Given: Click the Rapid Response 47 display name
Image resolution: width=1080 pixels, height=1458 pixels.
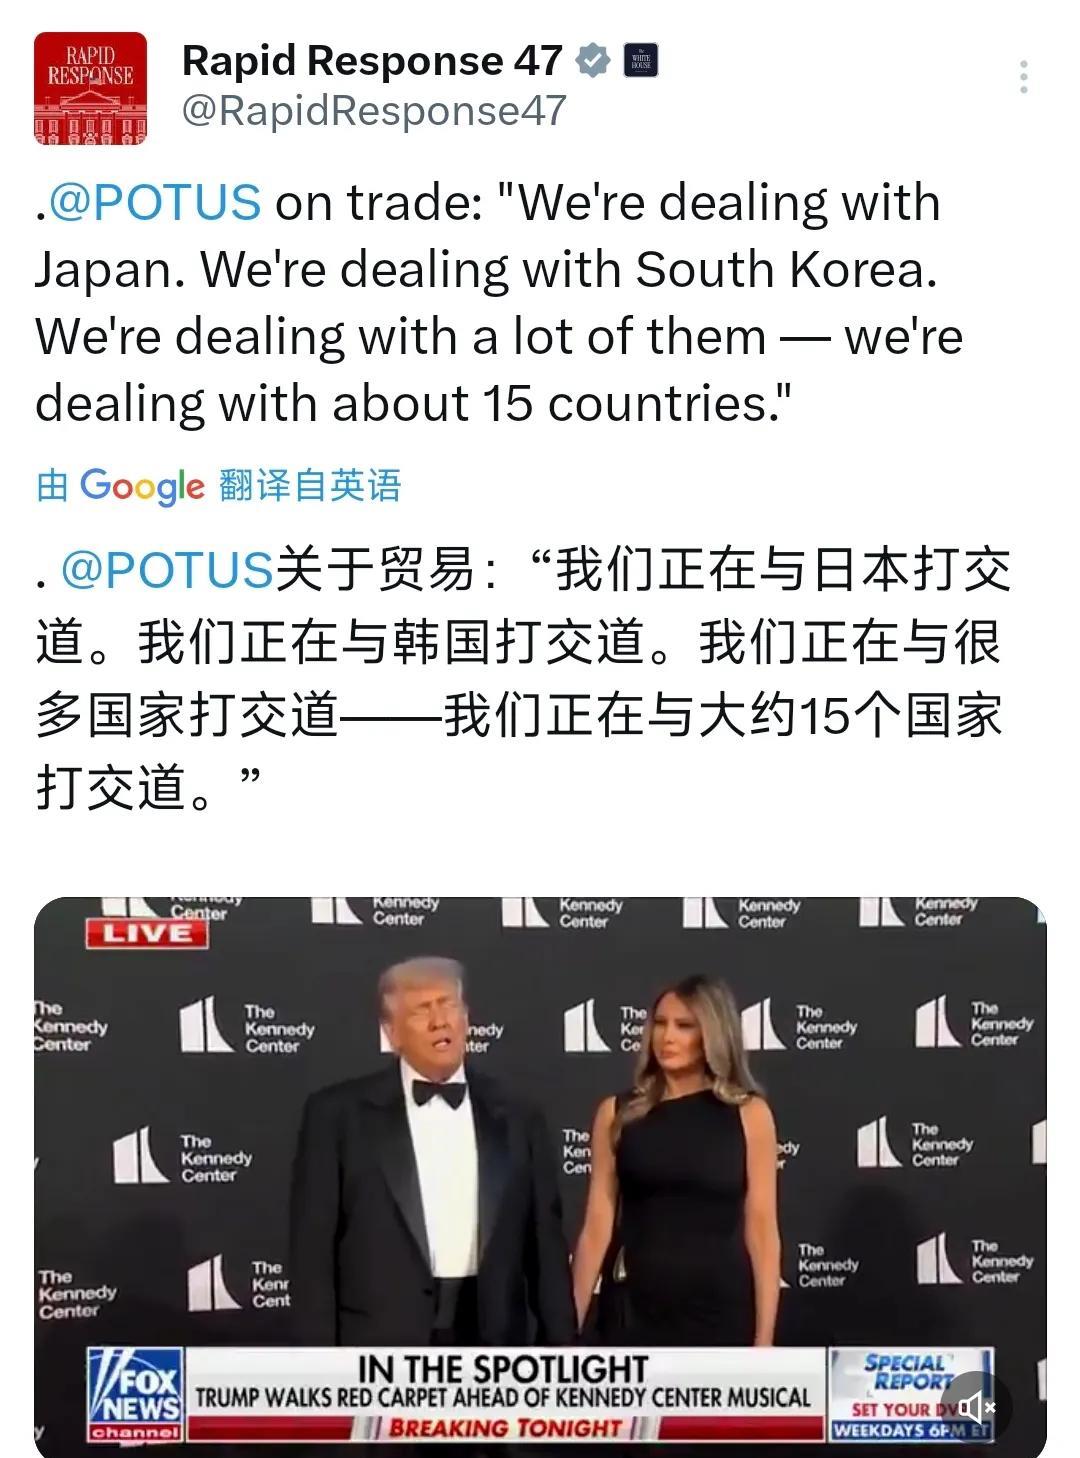Looking at the screenshot, I should (x=372, y=61).
